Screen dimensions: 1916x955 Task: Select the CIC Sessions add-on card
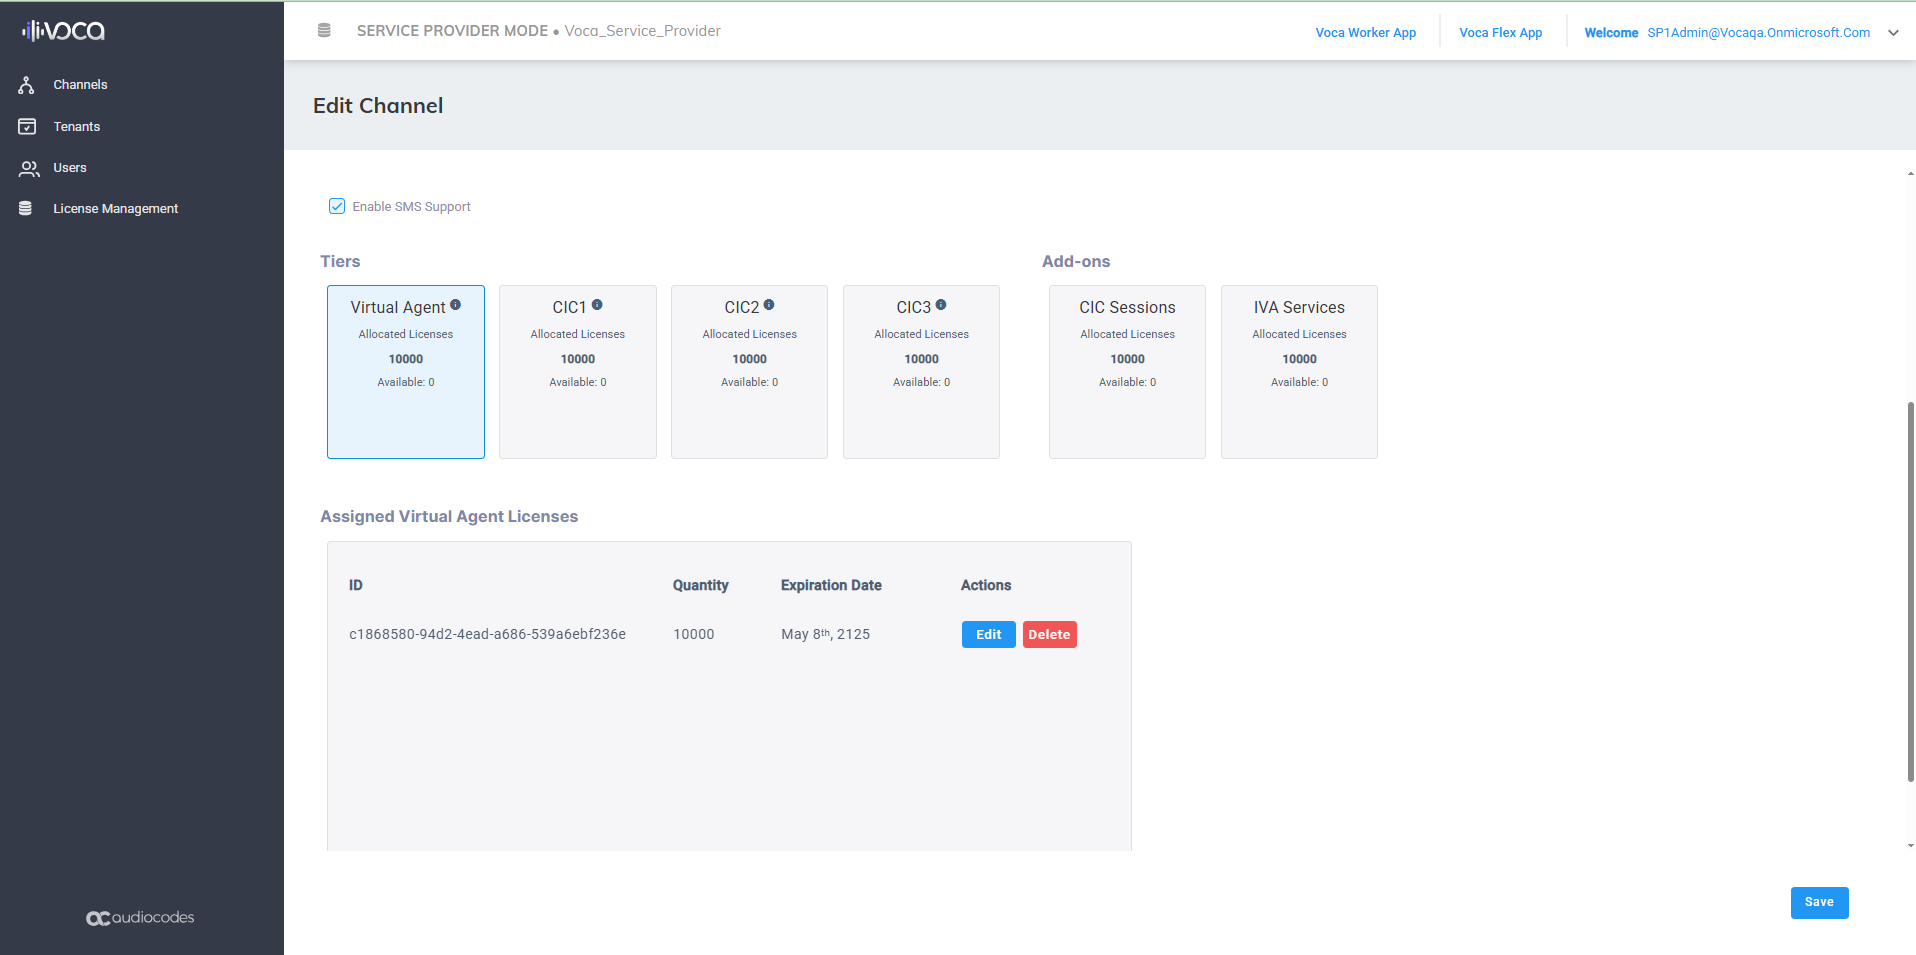1127,371
